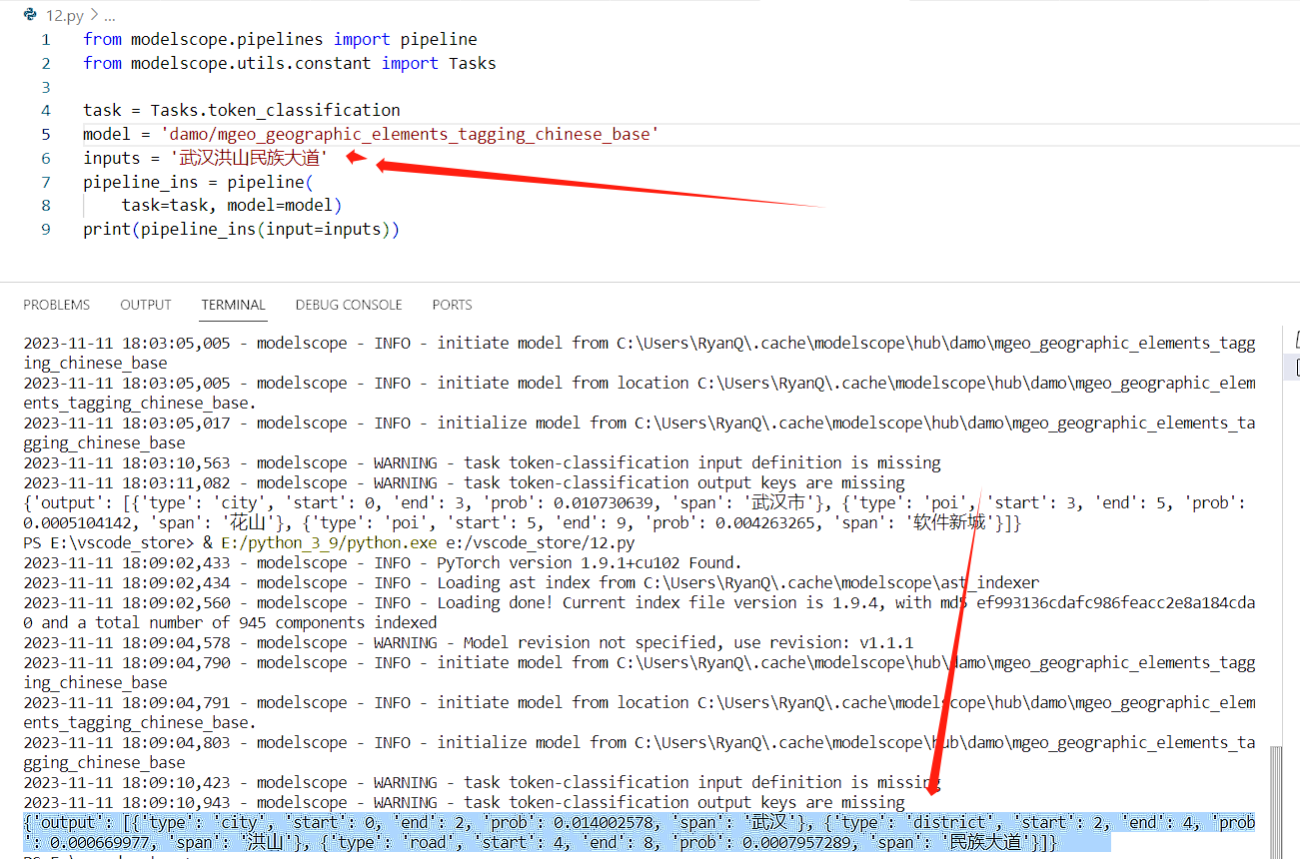Click the 'task=task, model=model)' code line
Viewport: 1300px width, 859px height.
tap(232, 206)
